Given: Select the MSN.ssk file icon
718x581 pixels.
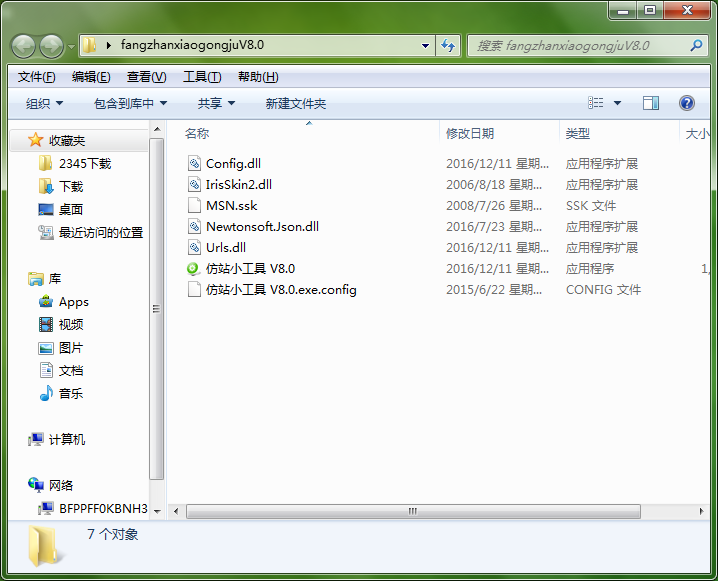Looking at the screenshot, I should [194, 206].
